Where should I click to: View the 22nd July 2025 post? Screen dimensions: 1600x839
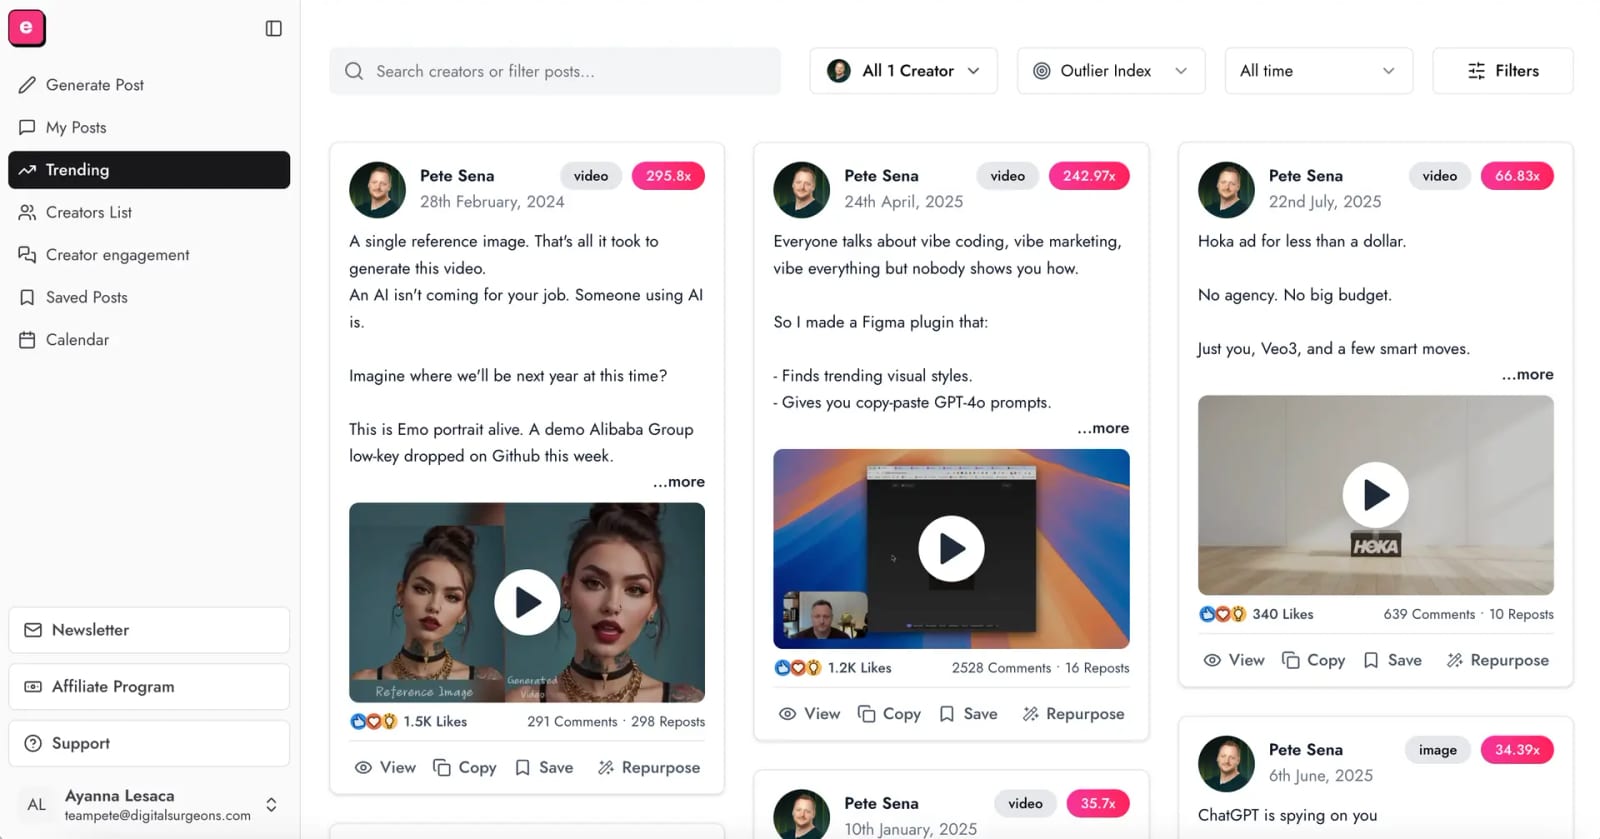[x=1234, y=660]
